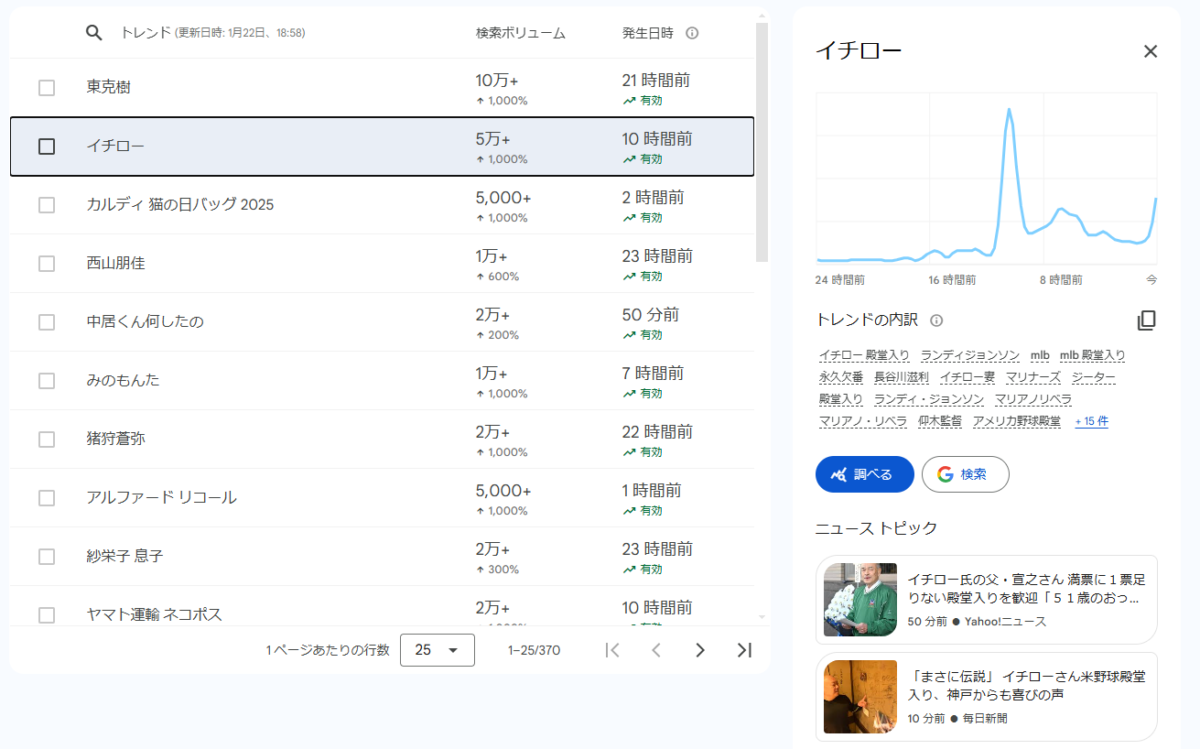Open related query マリナーズ
The image size is (1200, 749).
tap(1033, 377)
